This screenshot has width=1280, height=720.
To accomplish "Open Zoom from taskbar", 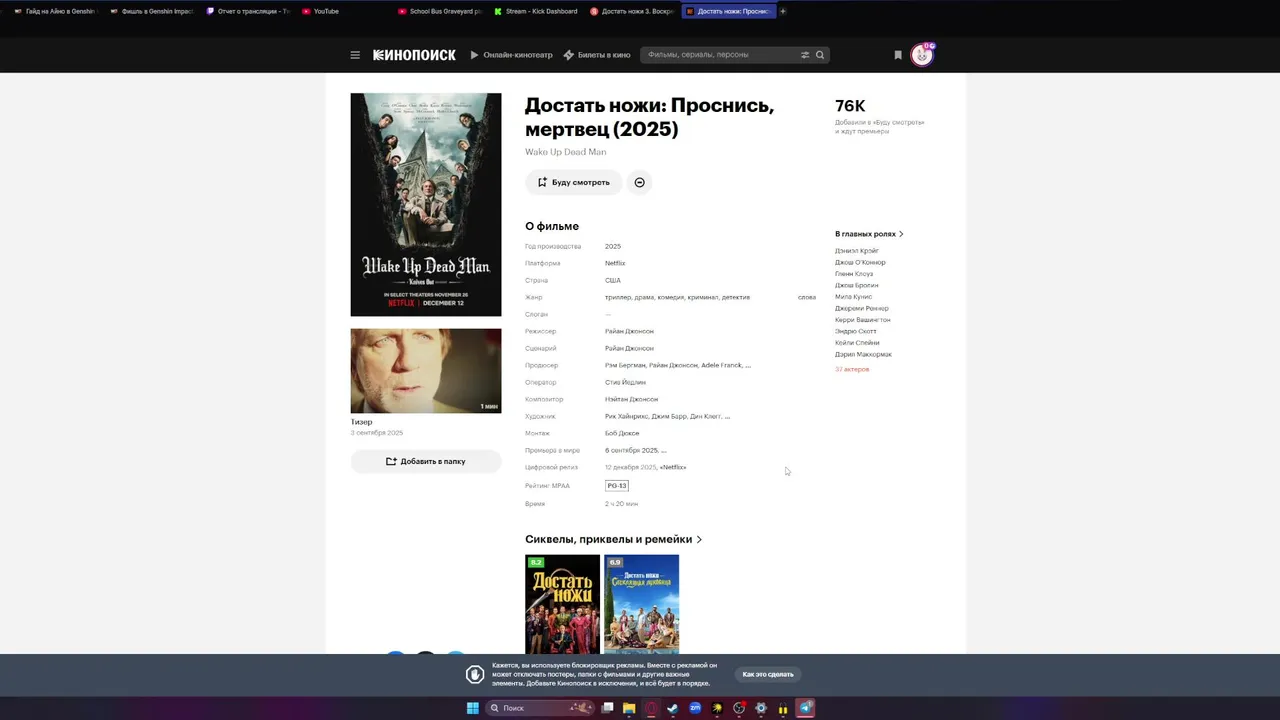I will (695, 708).
